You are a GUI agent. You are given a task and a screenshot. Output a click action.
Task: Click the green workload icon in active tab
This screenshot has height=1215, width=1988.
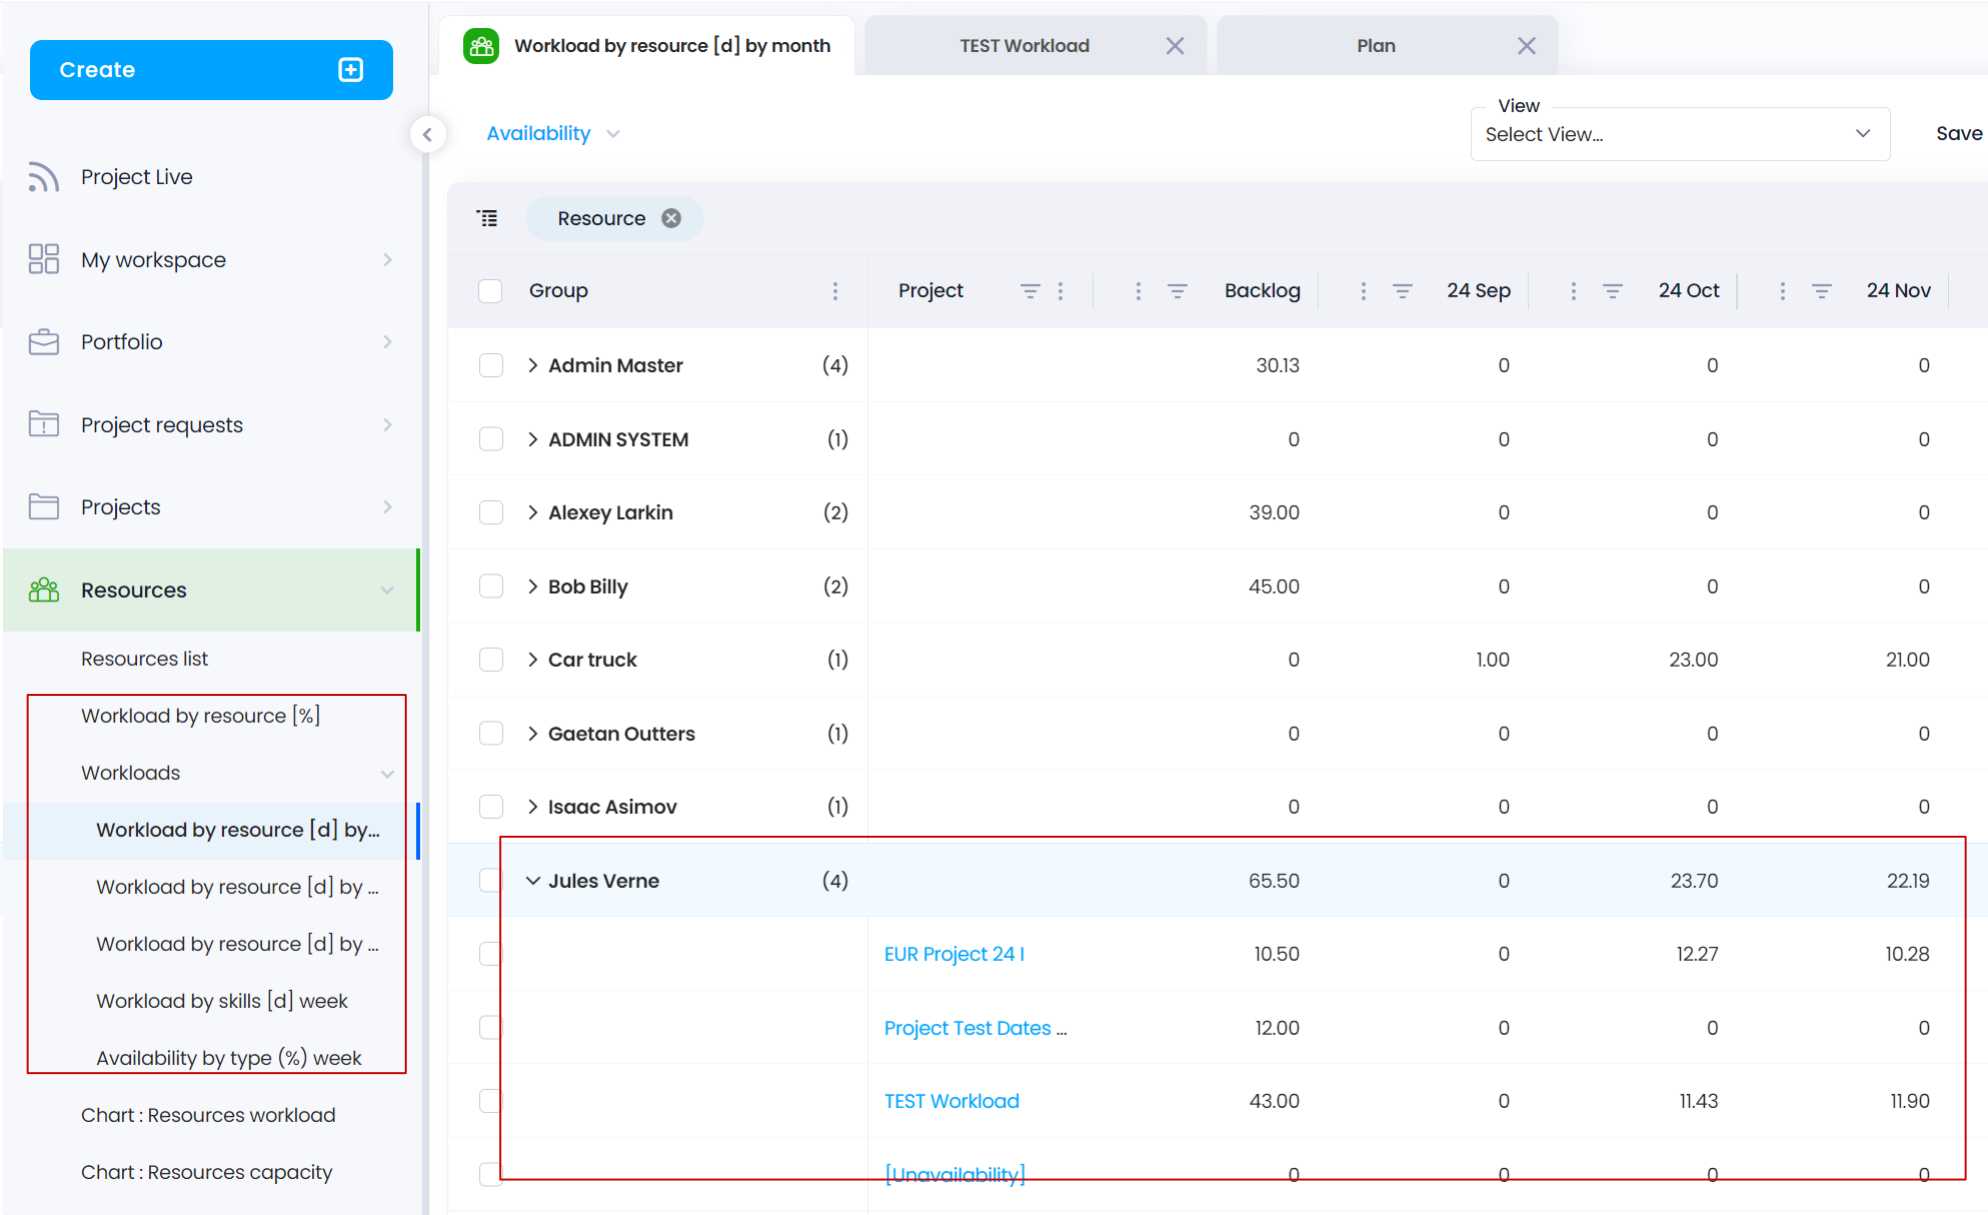click(x=481, y=46)
